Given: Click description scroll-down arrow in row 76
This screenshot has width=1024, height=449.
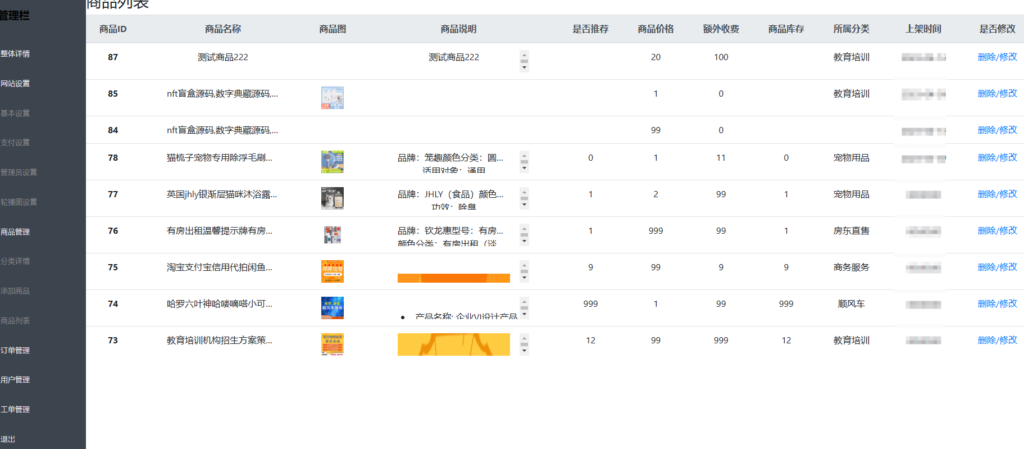Looking at the screenshot, I should coord(524,241).
